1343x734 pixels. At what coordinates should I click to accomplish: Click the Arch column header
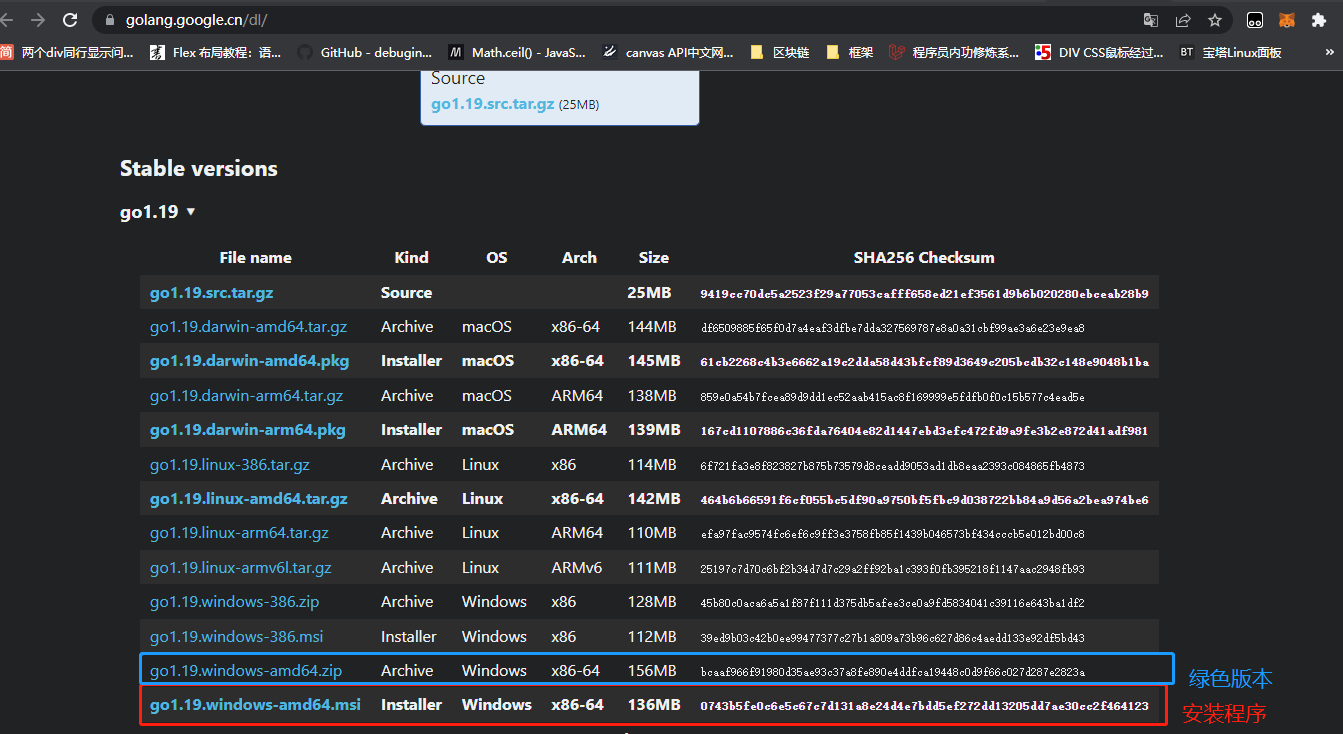579,258
